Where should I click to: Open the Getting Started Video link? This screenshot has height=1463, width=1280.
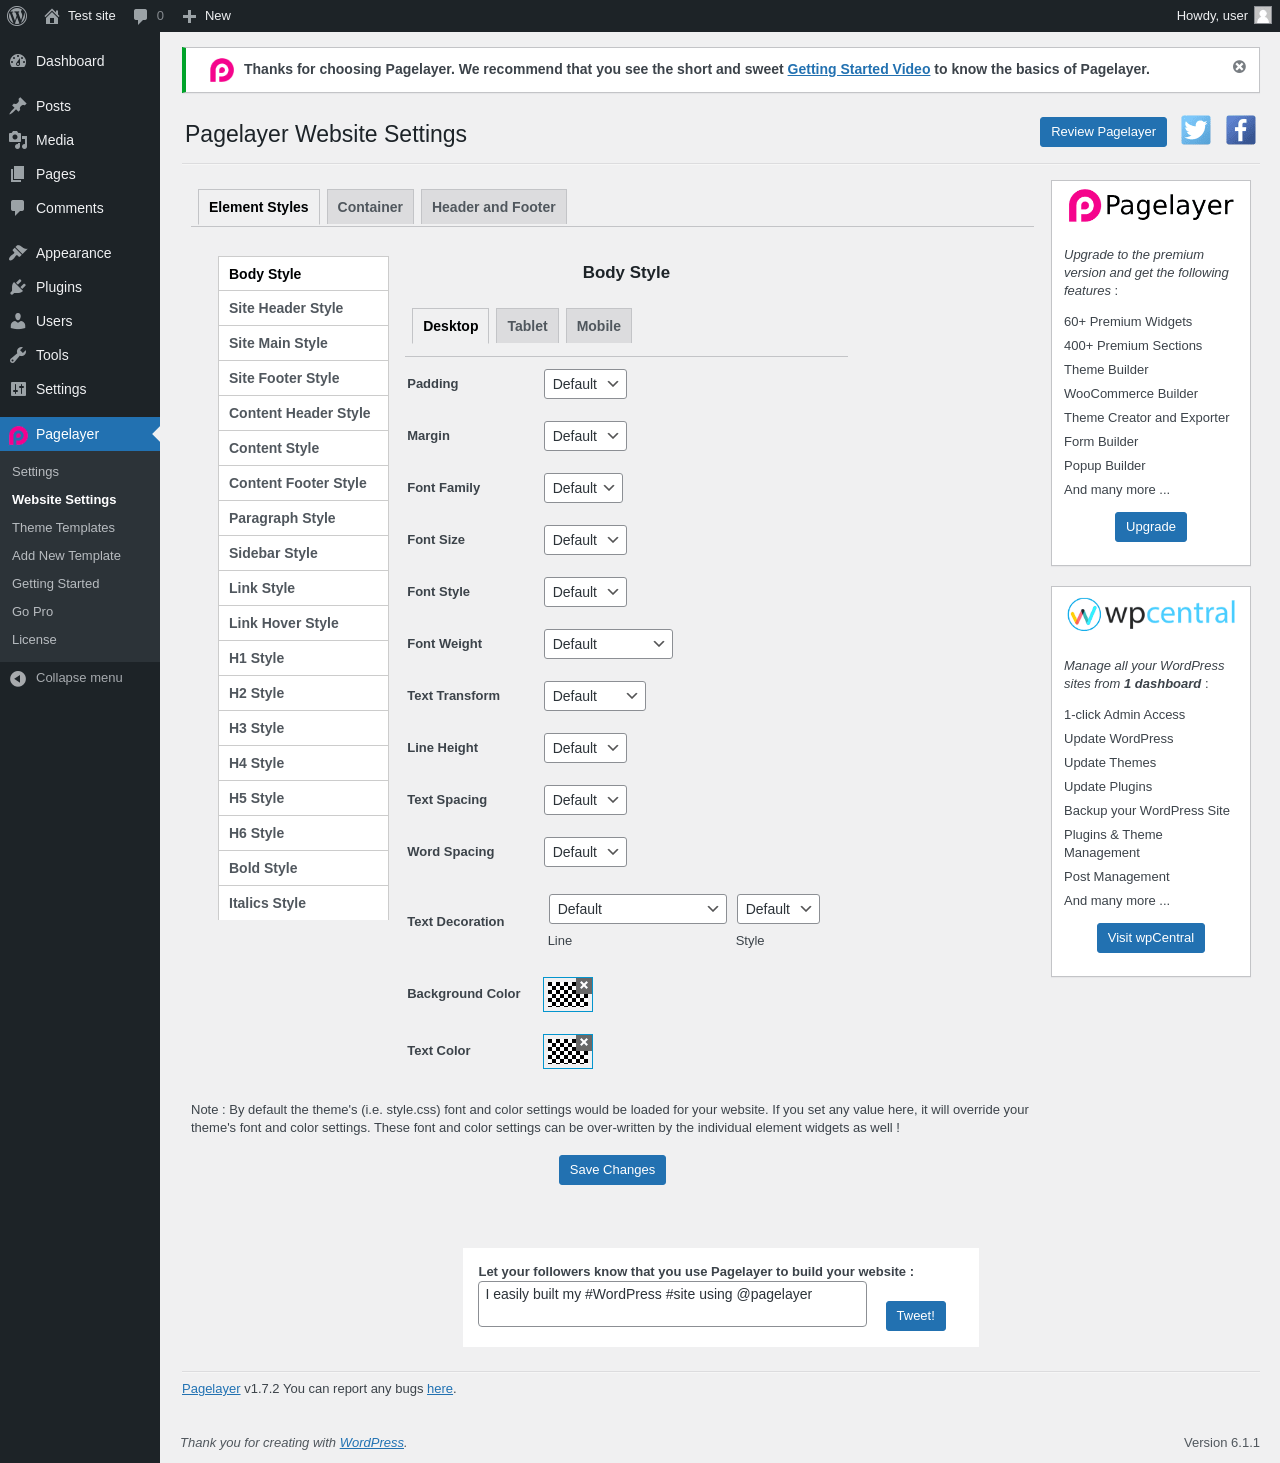[859, 69]
